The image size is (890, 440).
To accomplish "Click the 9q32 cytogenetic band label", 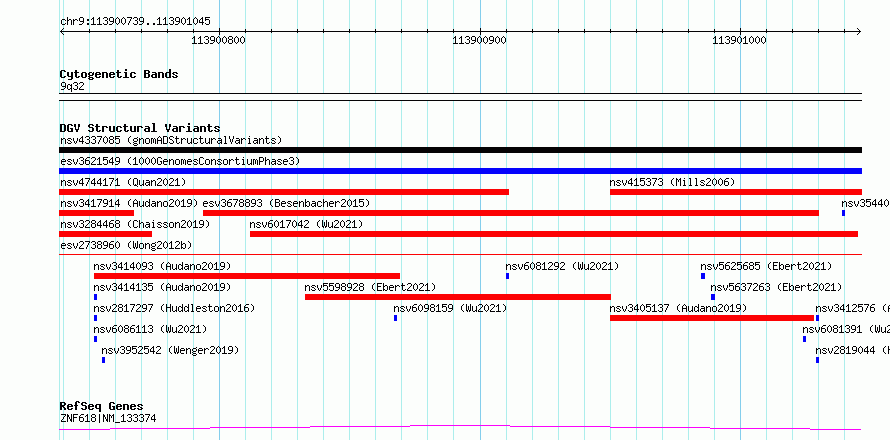I will coord(72,86).
